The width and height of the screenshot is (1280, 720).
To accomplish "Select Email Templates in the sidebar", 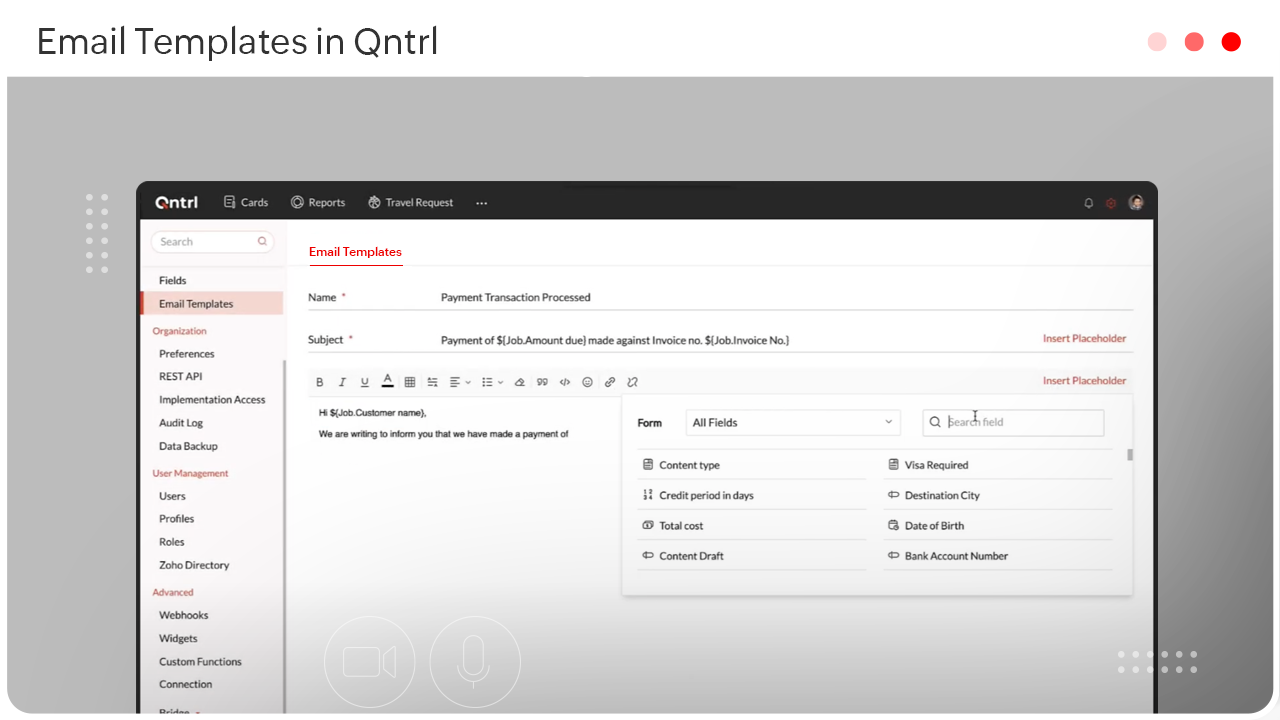I will [196, 303].
